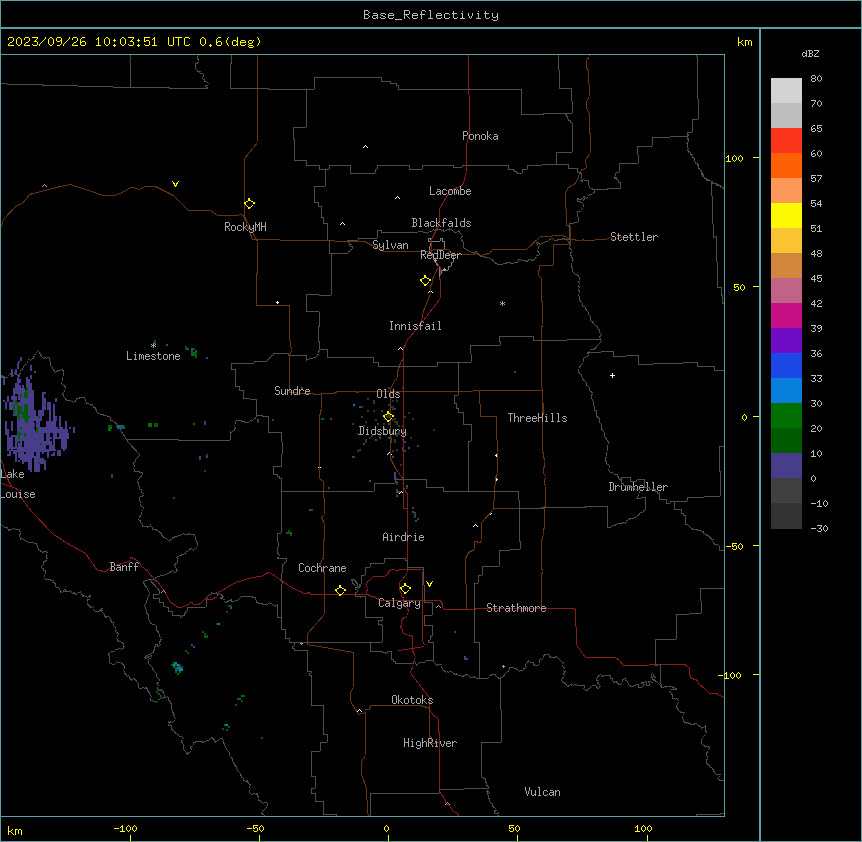Select the lightest gray 70-80 dBZ swatch
862x842 pixels.
coord(786,91)
